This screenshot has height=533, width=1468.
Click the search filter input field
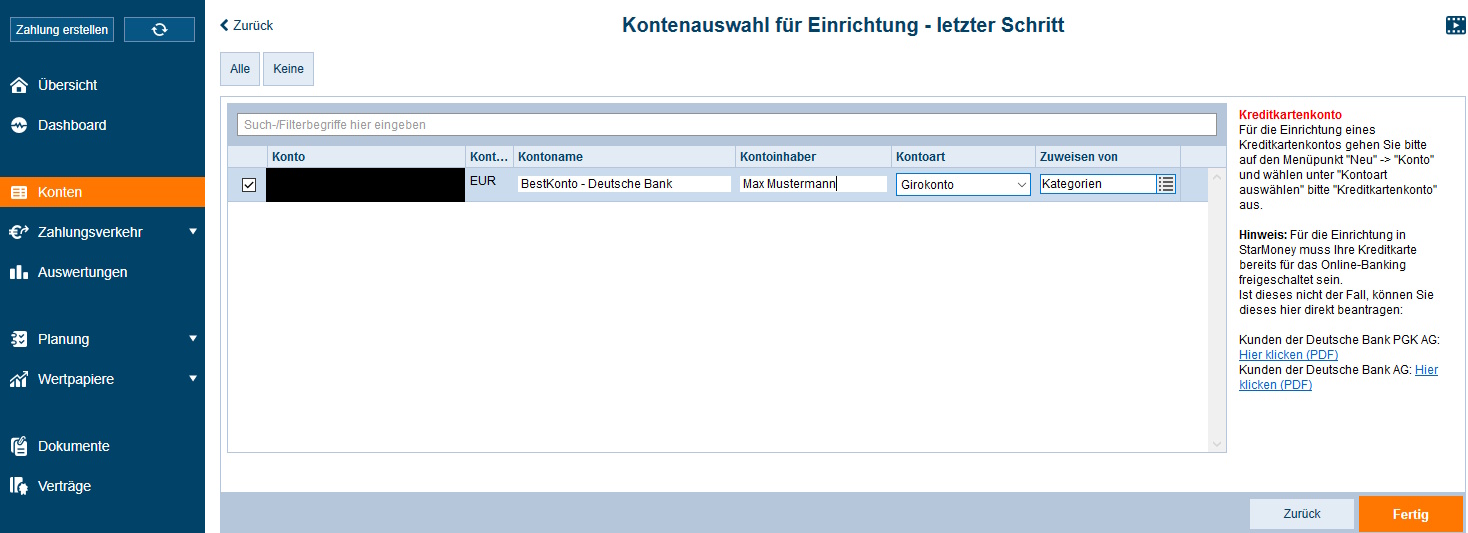[x=726, y=125]
